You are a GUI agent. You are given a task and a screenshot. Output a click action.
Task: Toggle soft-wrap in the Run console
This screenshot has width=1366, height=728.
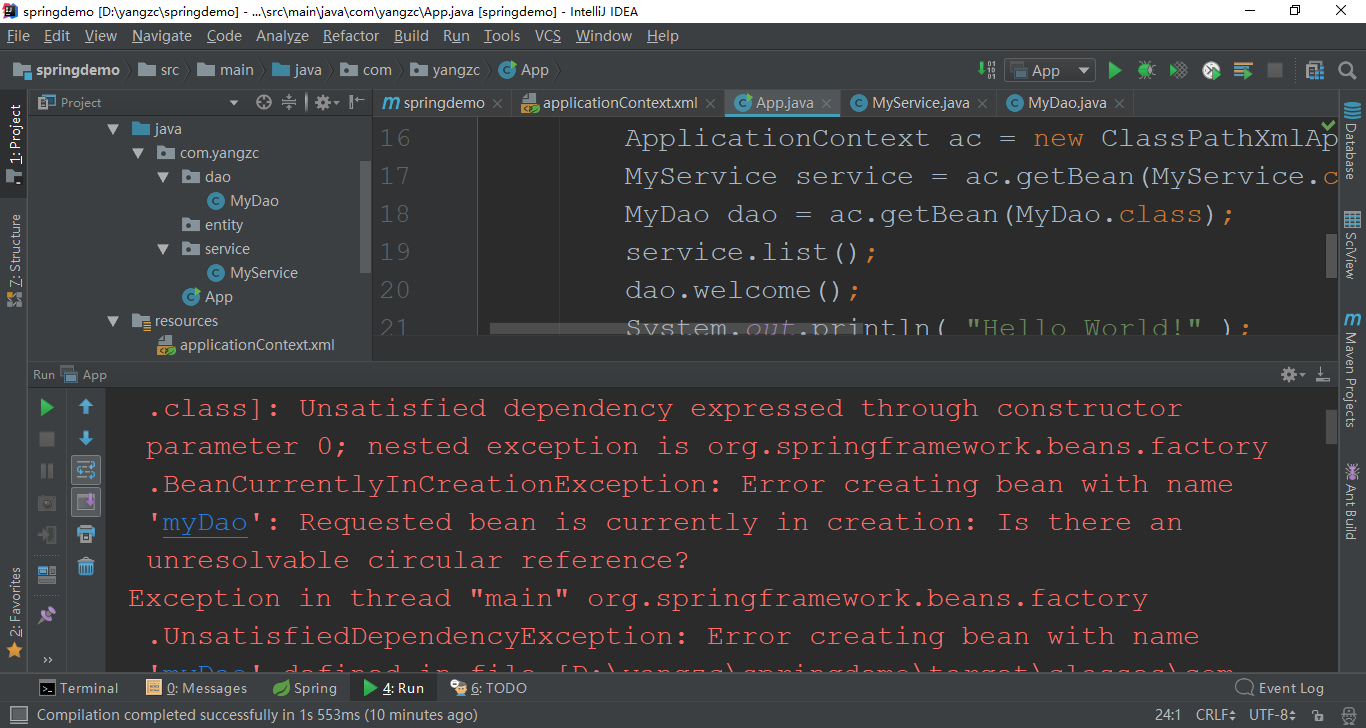pos(86,470)
